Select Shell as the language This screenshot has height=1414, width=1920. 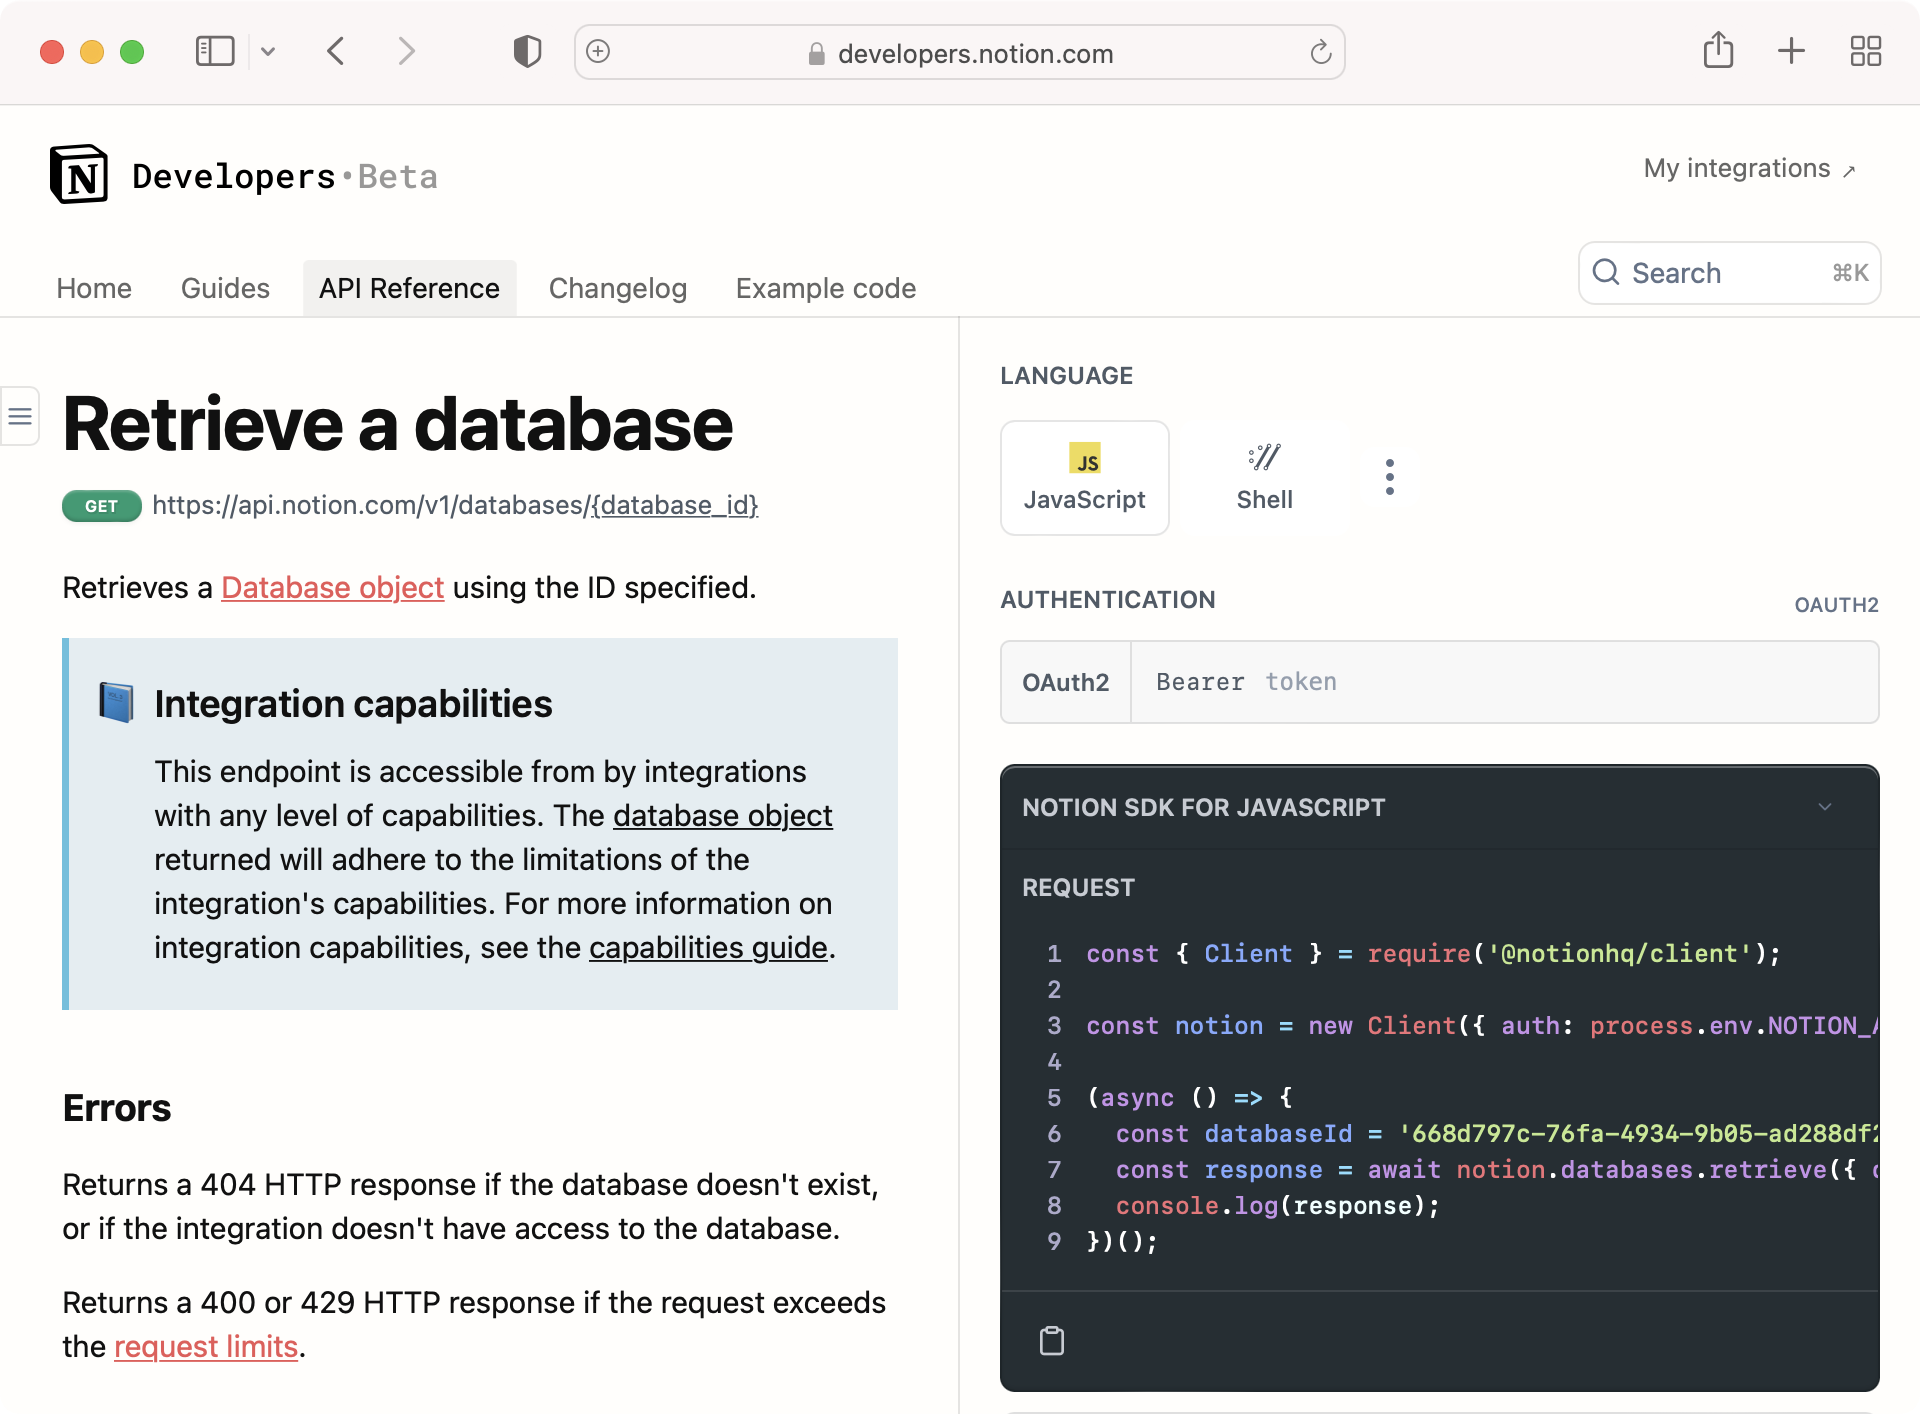1264,478
